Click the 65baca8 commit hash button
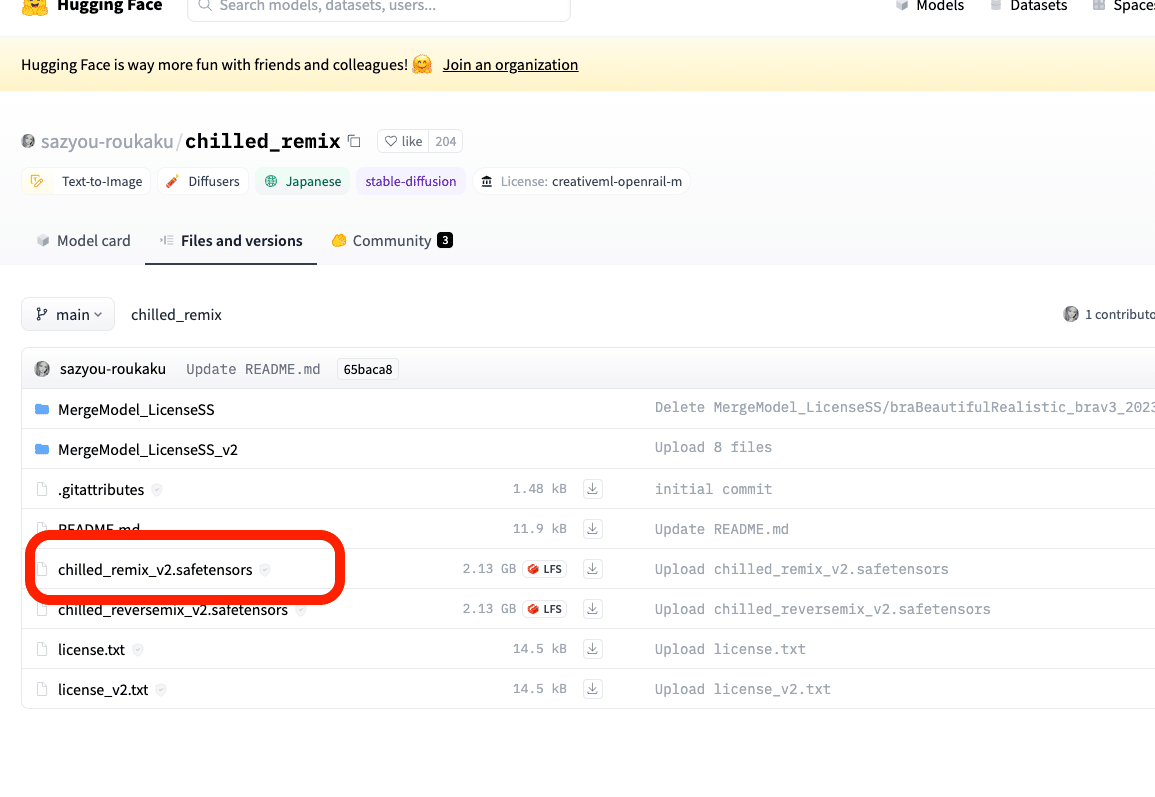Image resolution: width=1155 pixels, height=797 pixels. [x=368, y=369]
